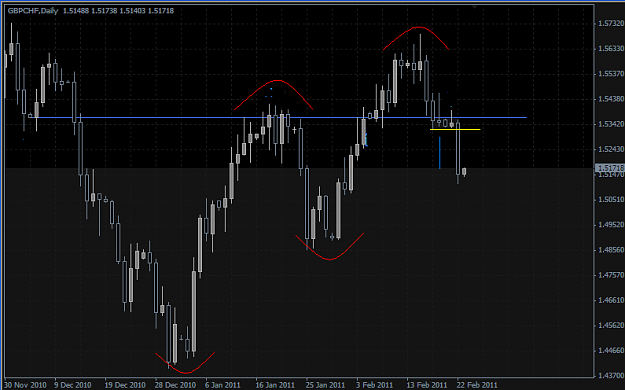Click the 13 Feb 2011 date label
The height and width of the screenshot is (390, 625).
point(427,385)
